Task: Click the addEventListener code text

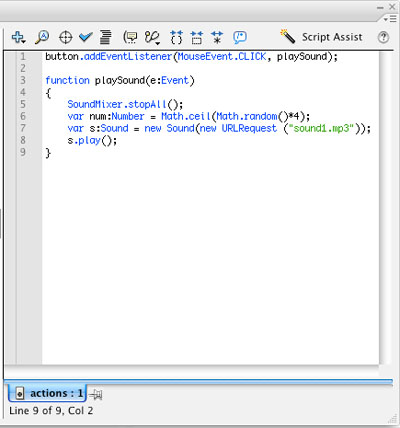Action: click(x=128, y=56)
